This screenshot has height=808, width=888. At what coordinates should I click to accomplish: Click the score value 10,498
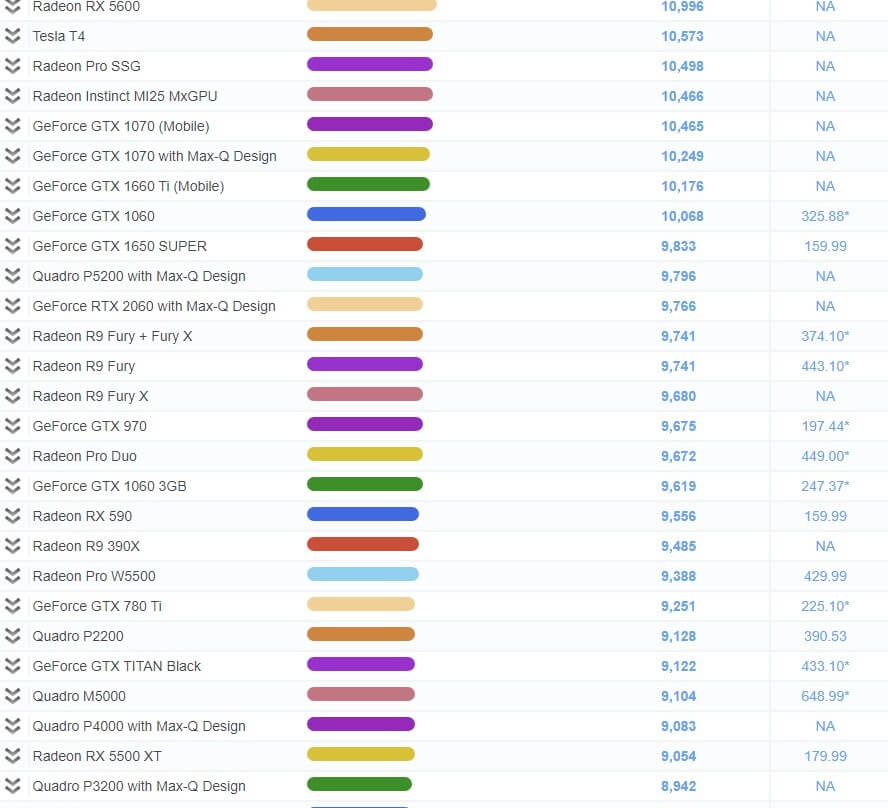(682, 66)
